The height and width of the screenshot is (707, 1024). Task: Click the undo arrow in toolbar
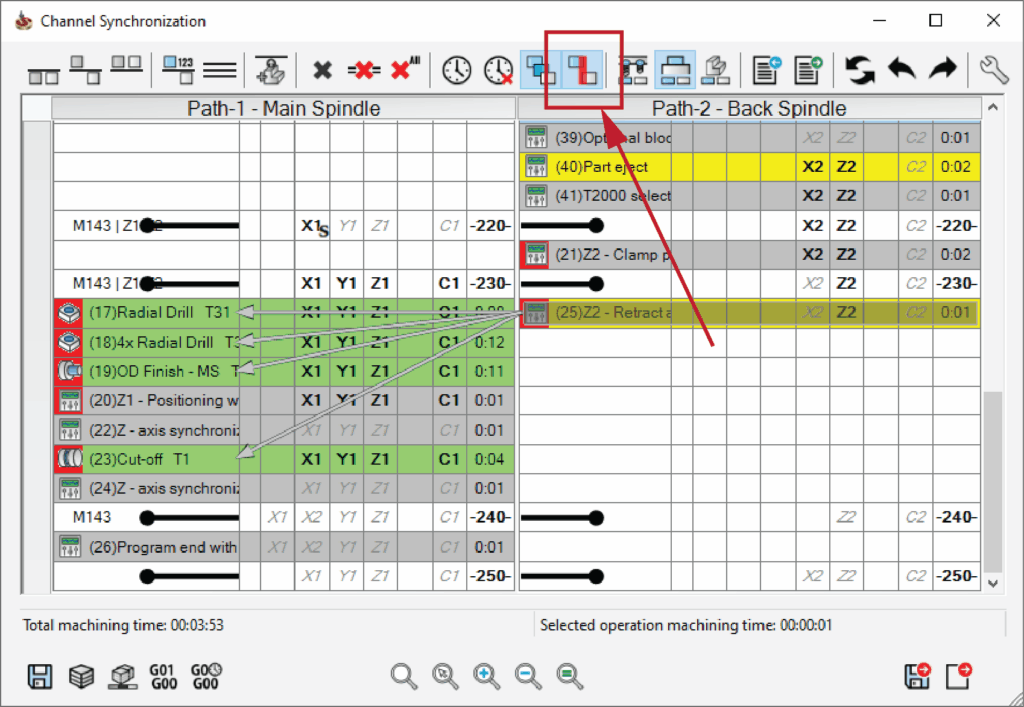tap(902, 70)
